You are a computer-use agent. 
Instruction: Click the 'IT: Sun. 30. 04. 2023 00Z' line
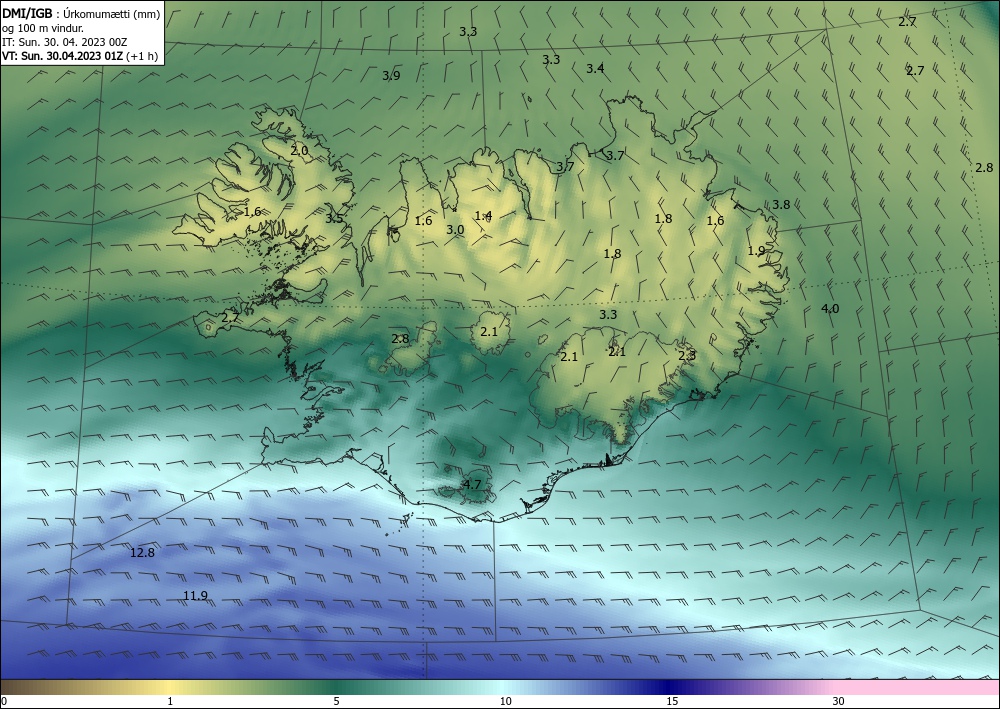coord(64,42)
